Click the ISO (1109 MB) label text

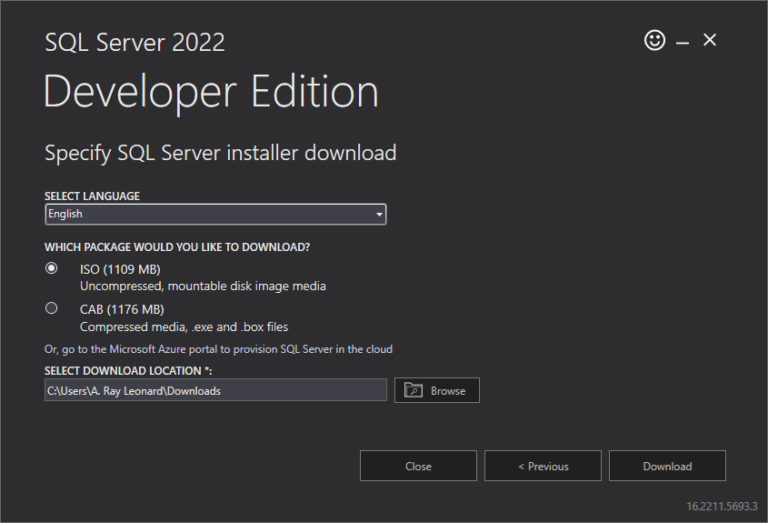pos(120,269)
